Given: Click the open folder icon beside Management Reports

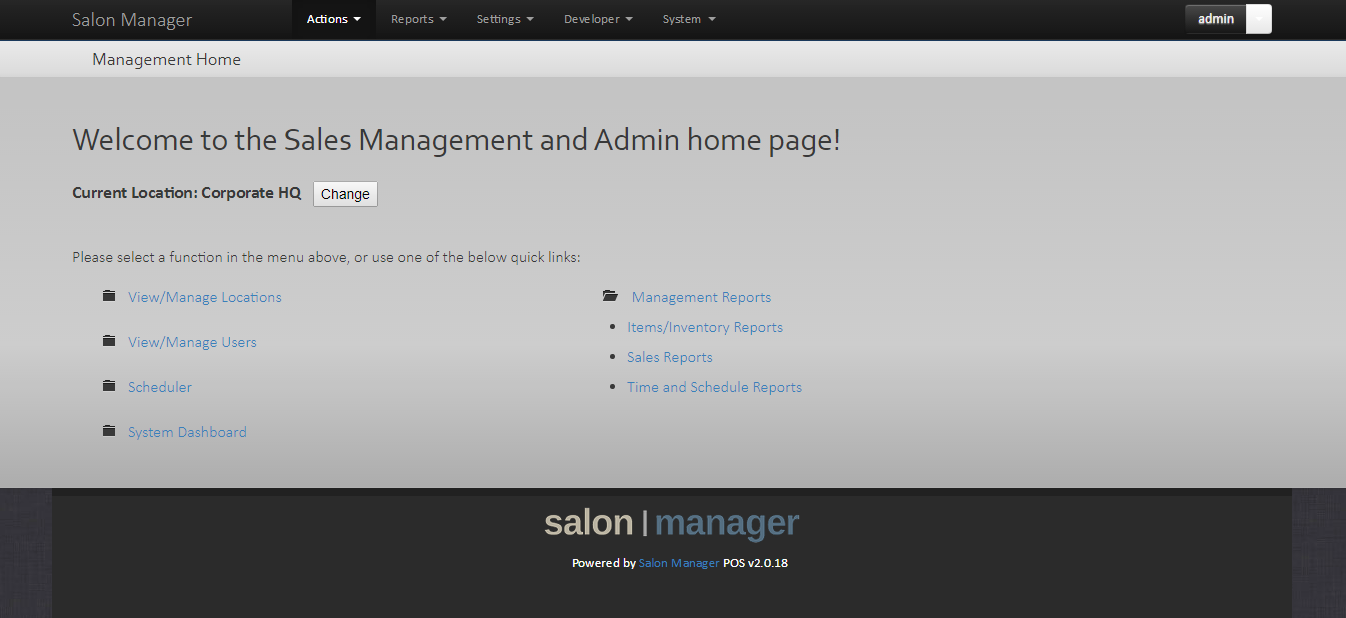Looking at the screenshot, I should click(x=611, y=295).
